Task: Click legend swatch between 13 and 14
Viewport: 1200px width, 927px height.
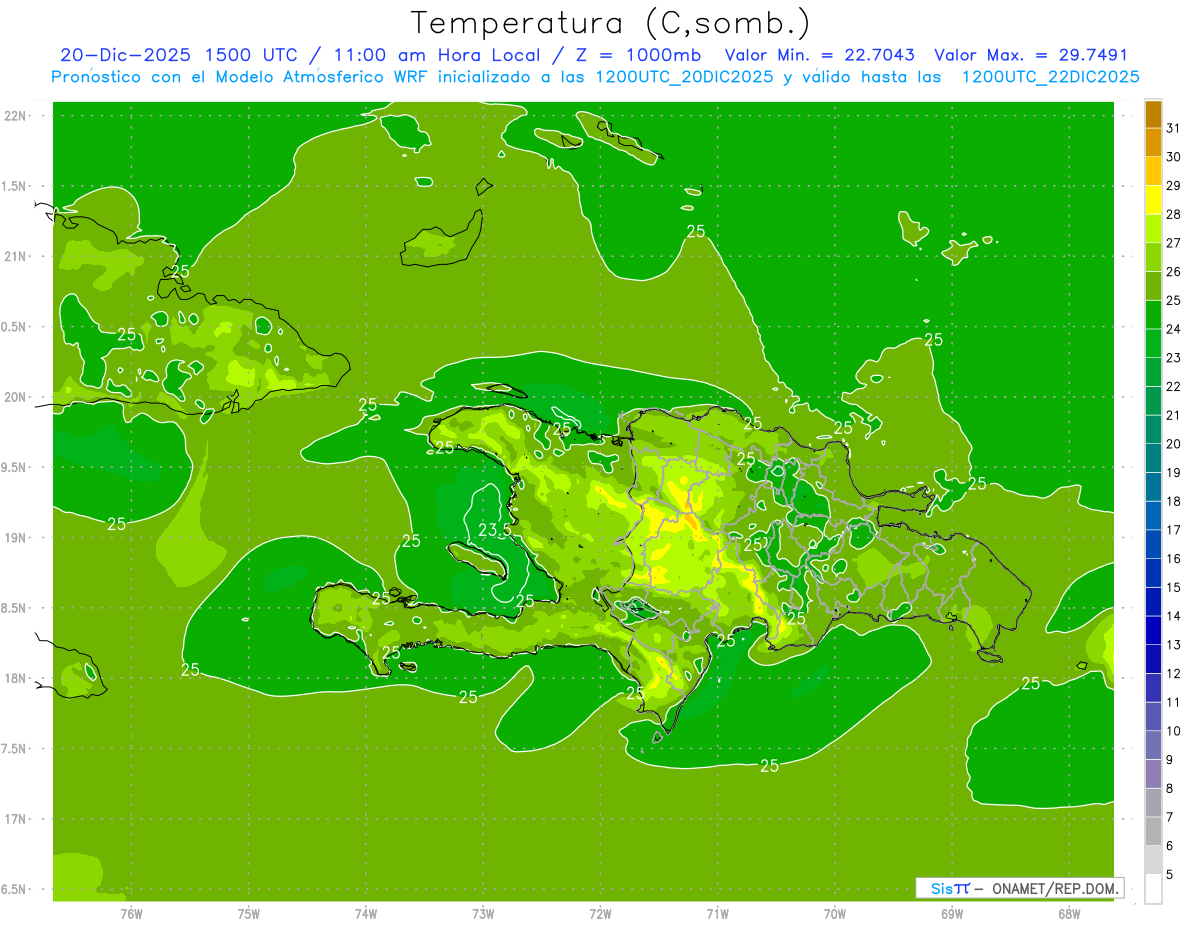Action: (1153, 631)
